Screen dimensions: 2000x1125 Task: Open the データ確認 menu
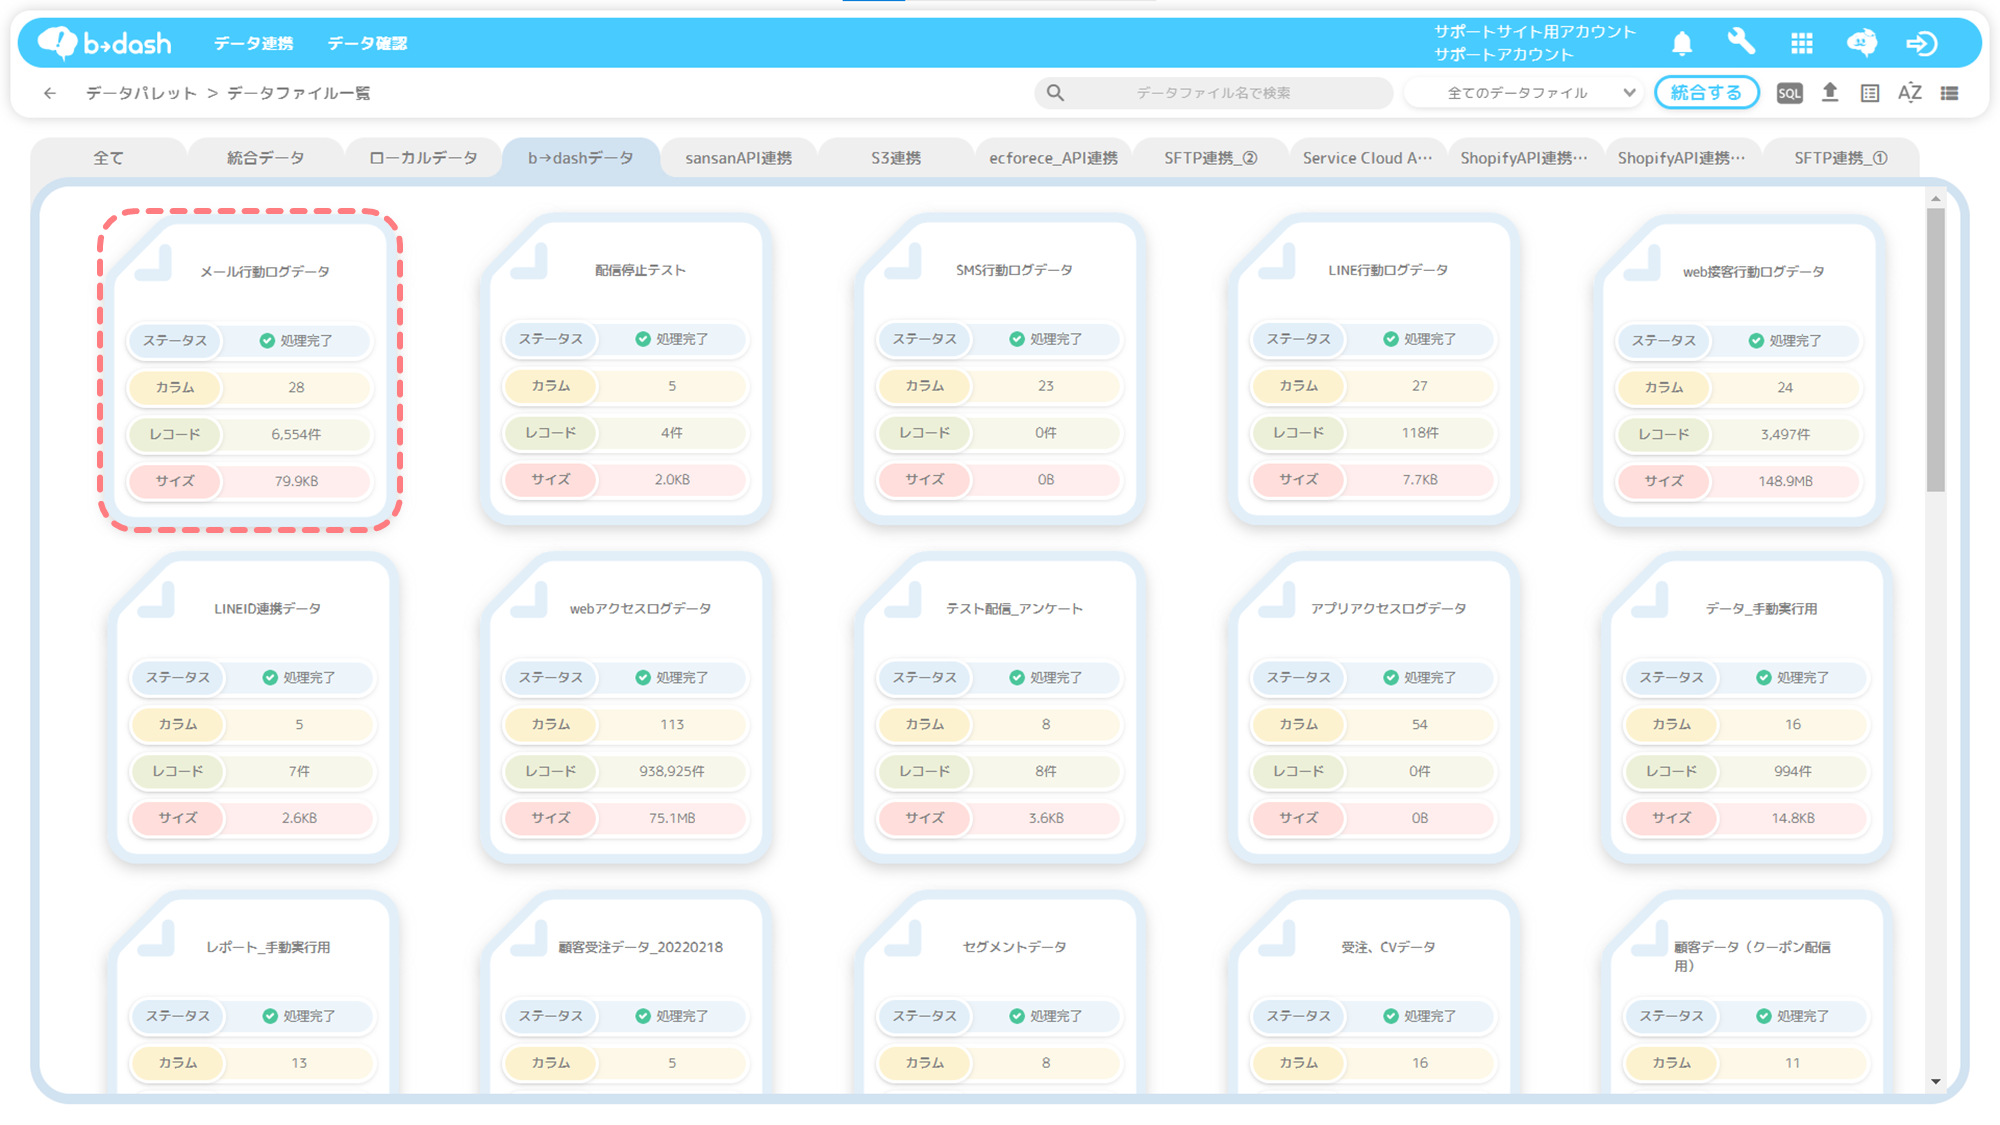click(367, 43)
